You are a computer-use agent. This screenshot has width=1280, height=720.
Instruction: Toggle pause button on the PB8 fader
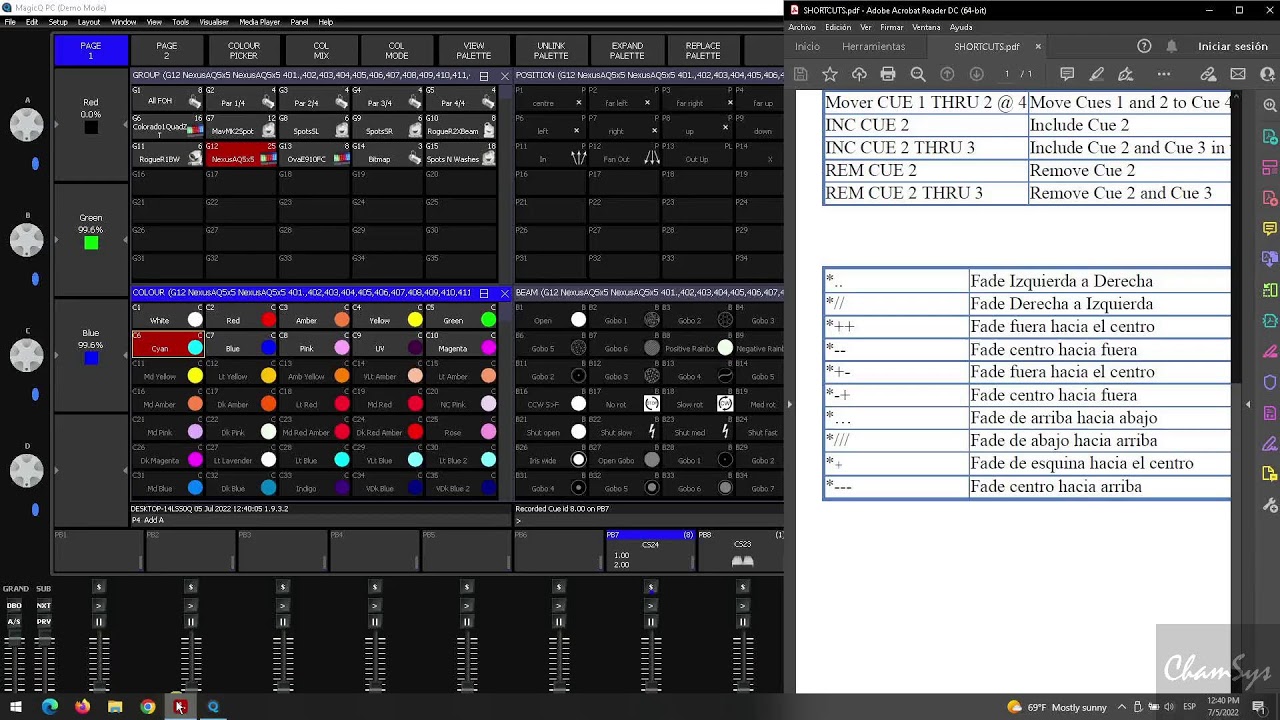point(743,622)
